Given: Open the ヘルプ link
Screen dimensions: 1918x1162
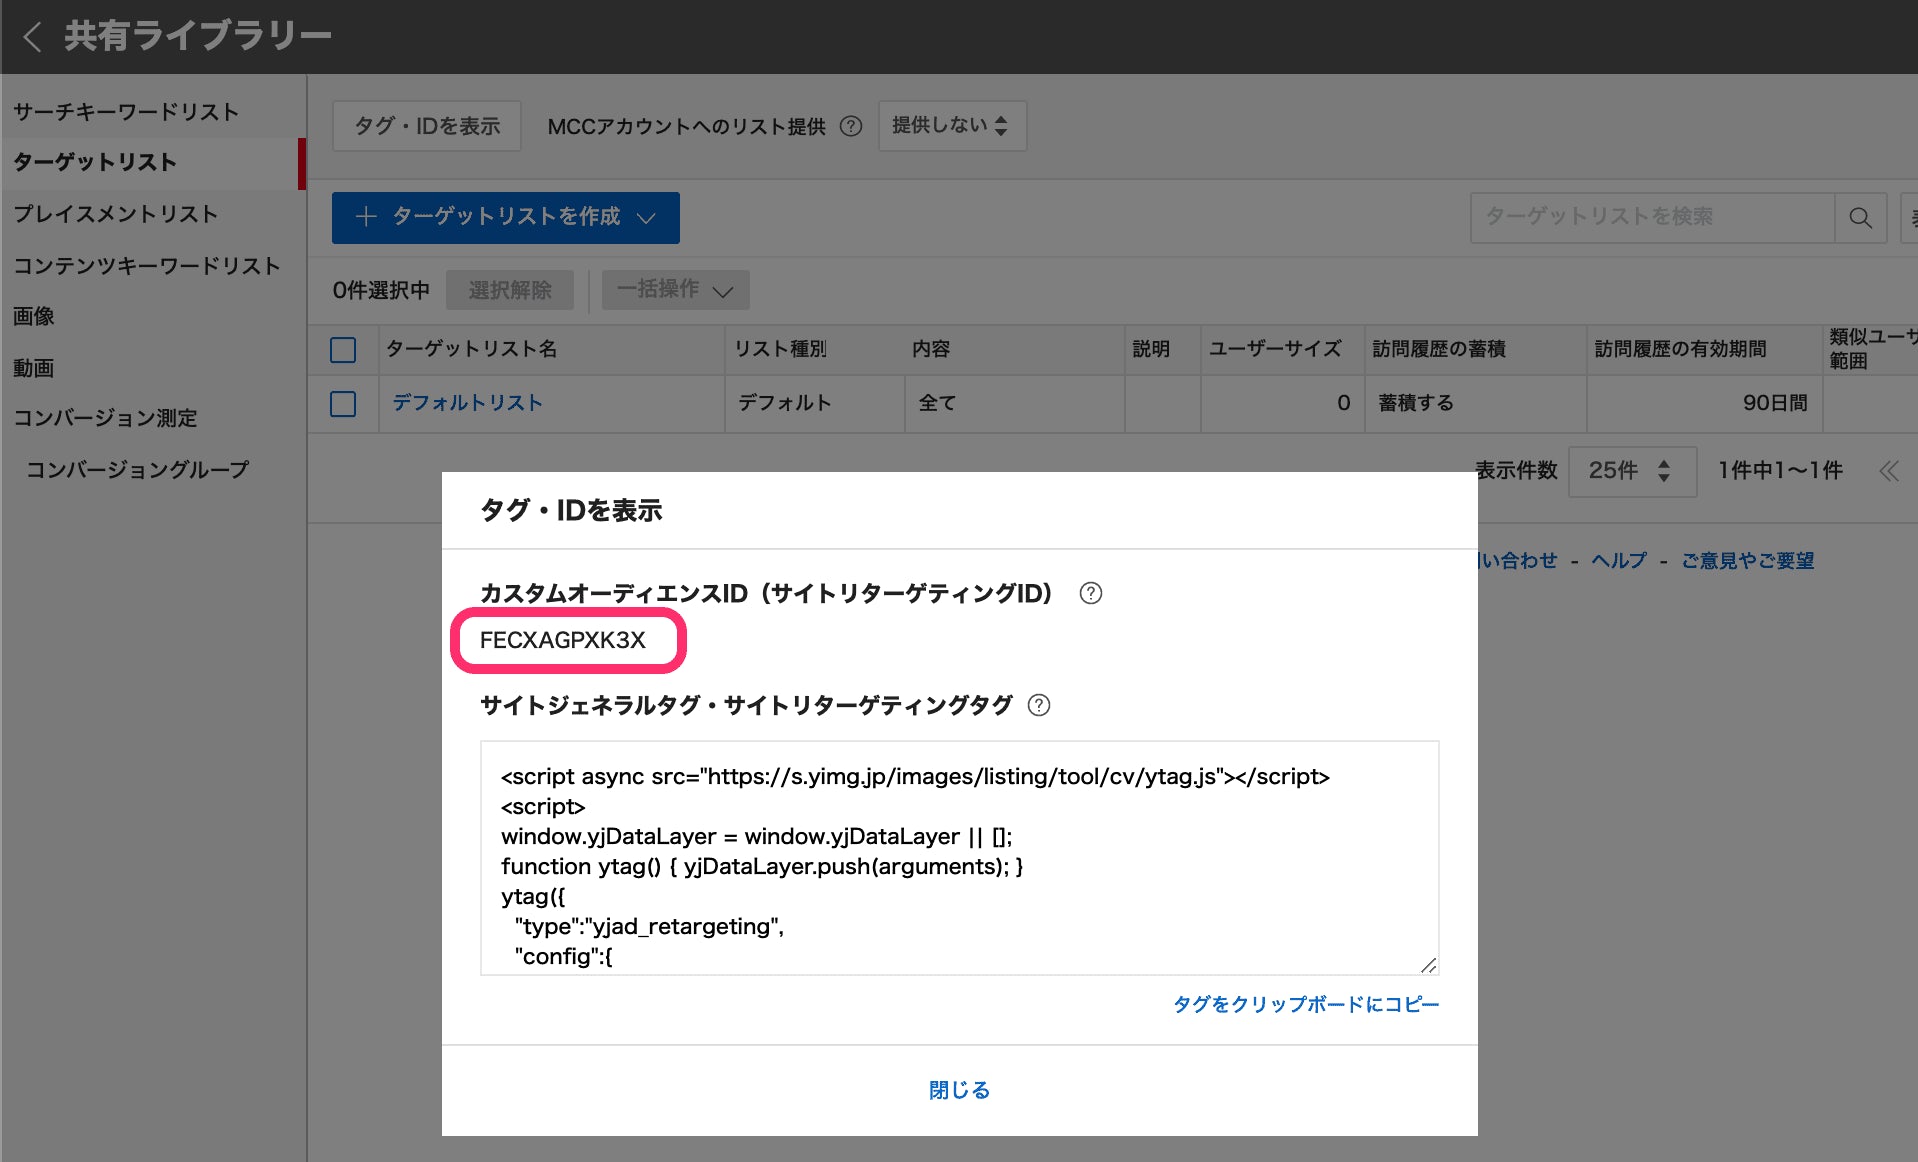Looking at the screenshot, I should point(1618,561).
